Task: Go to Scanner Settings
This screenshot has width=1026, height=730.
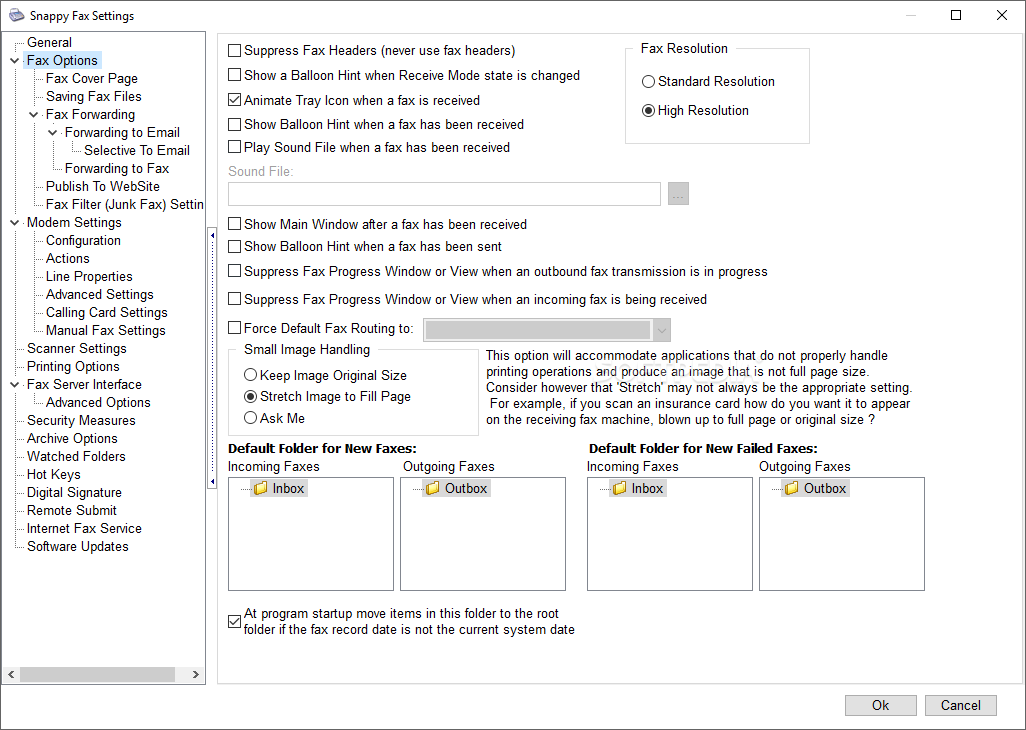Action: pos(77,348)
